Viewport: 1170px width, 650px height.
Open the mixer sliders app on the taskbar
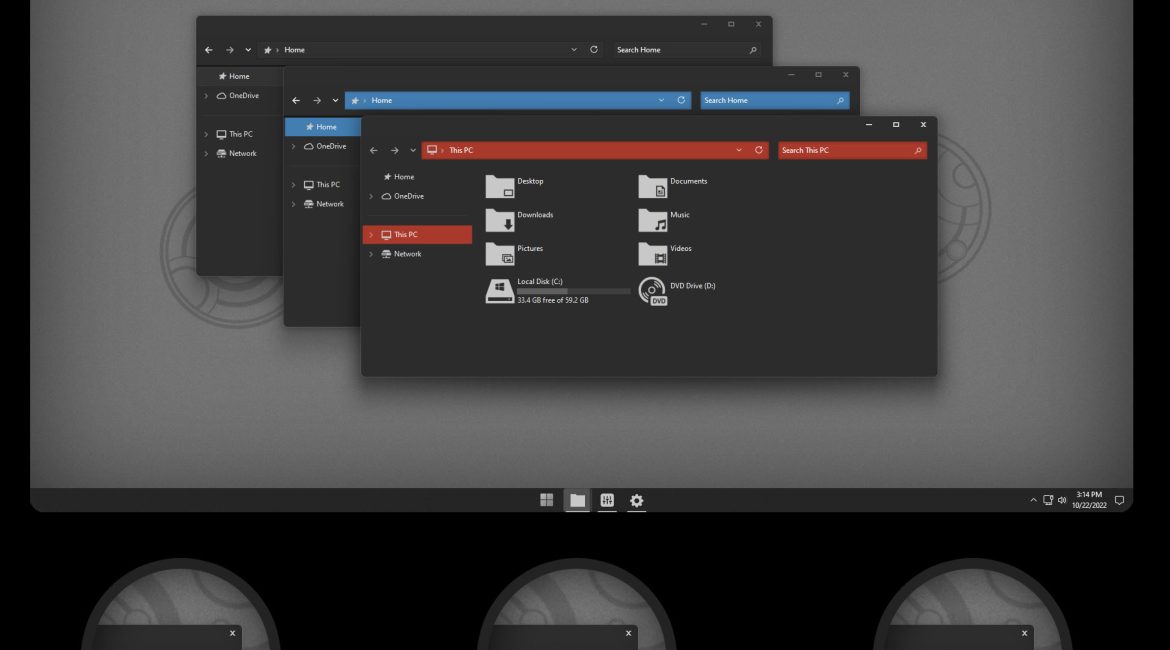point(607,500)
